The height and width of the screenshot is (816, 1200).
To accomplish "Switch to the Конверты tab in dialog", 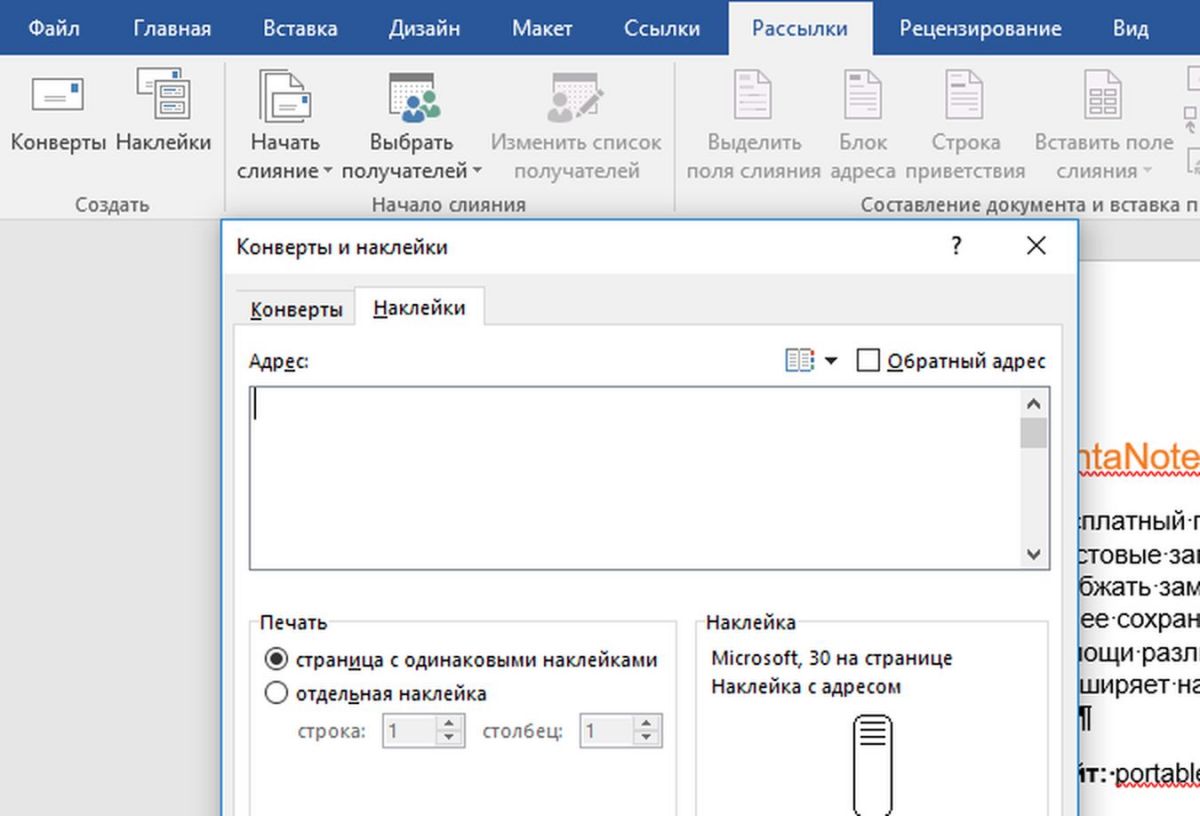I will pyautogui.click(x=296, y=309).
